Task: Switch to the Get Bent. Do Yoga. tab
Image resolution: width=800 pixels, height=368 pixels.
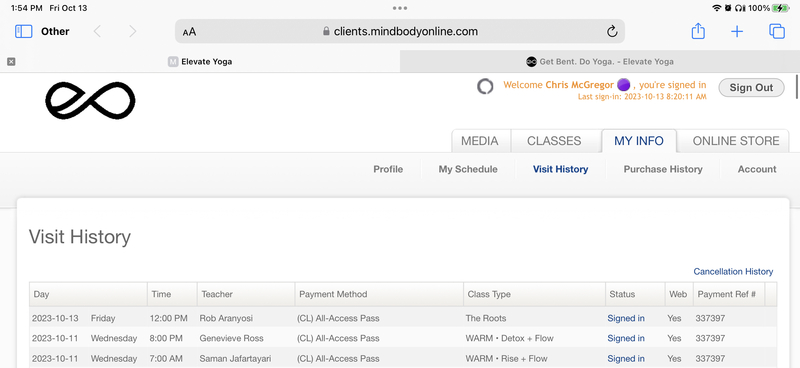Action: click(x=600, y=62)
